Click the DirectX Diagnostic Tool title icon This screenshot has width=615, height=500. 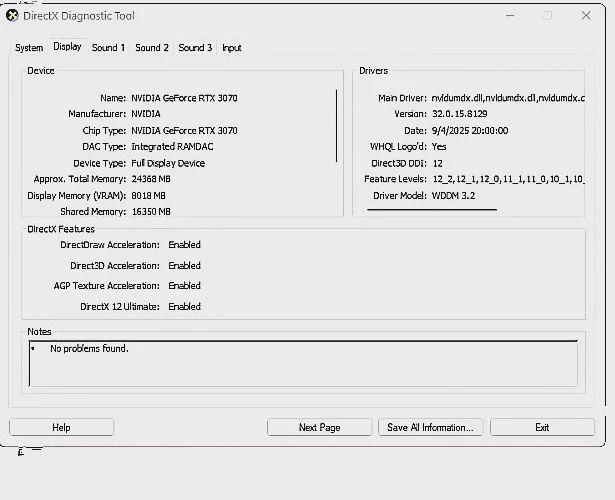point(12,16)
